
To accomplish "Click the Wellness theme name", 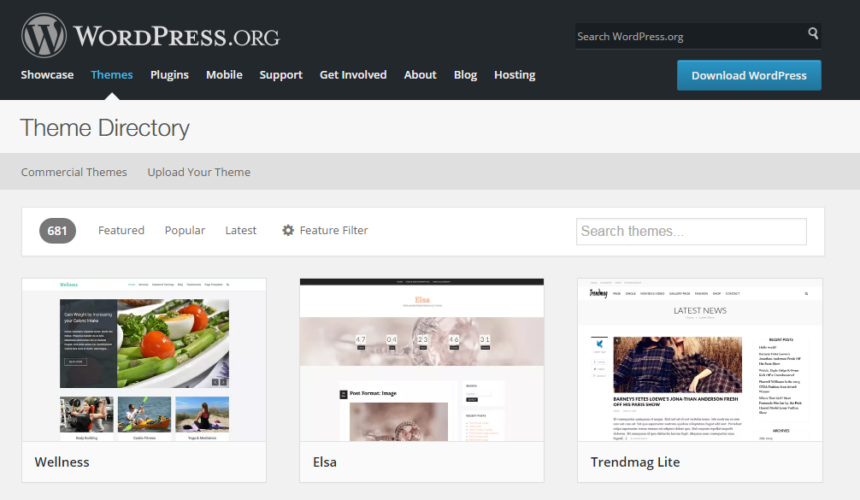I will (x=62, y=462).
